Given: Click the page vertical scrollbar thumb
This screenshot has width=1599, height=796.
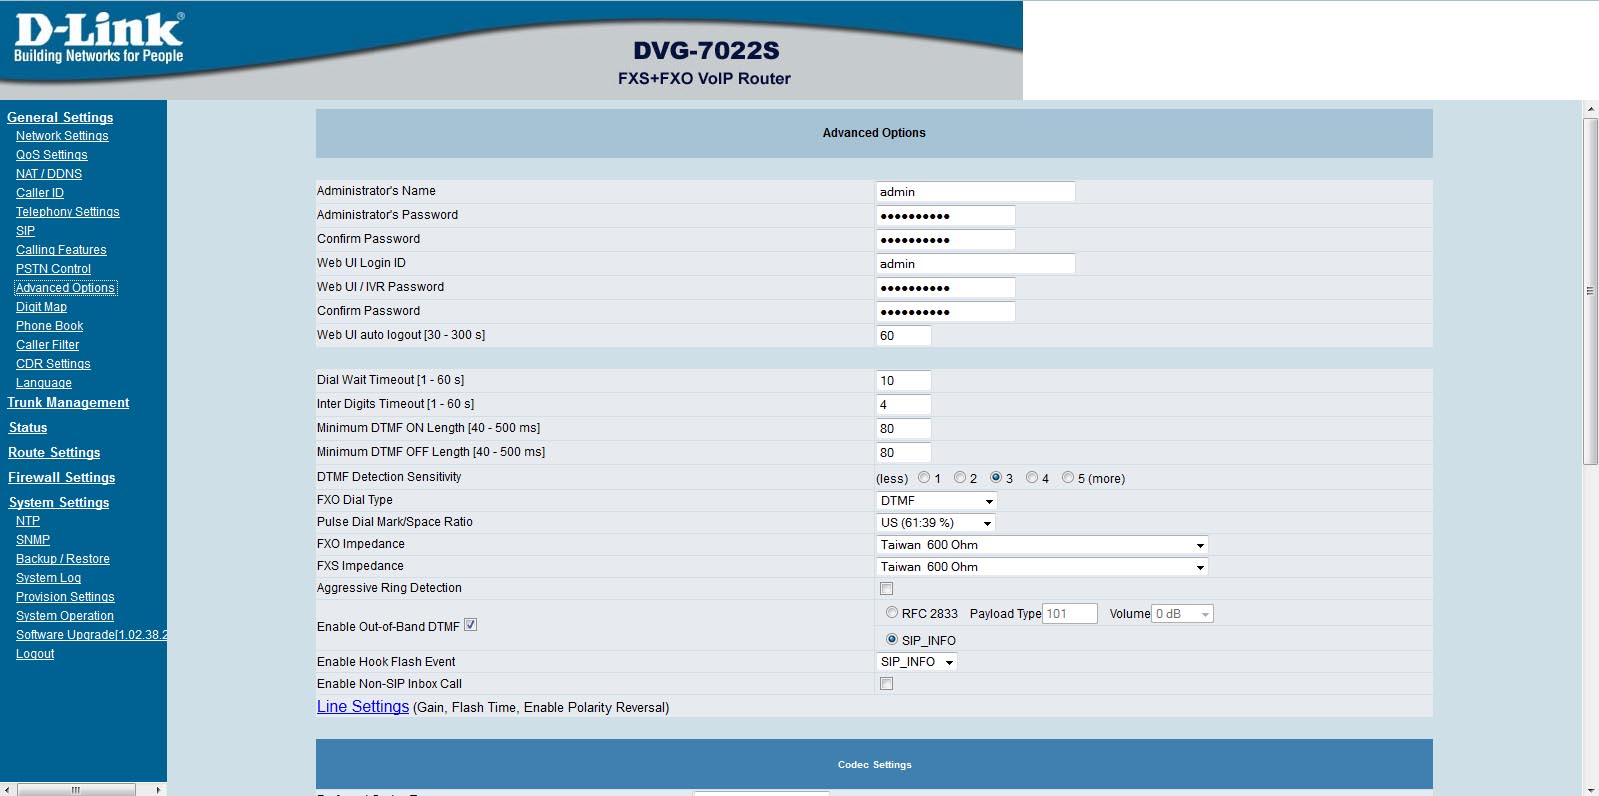Looking at the screenshot, I should click(1590, 291).
